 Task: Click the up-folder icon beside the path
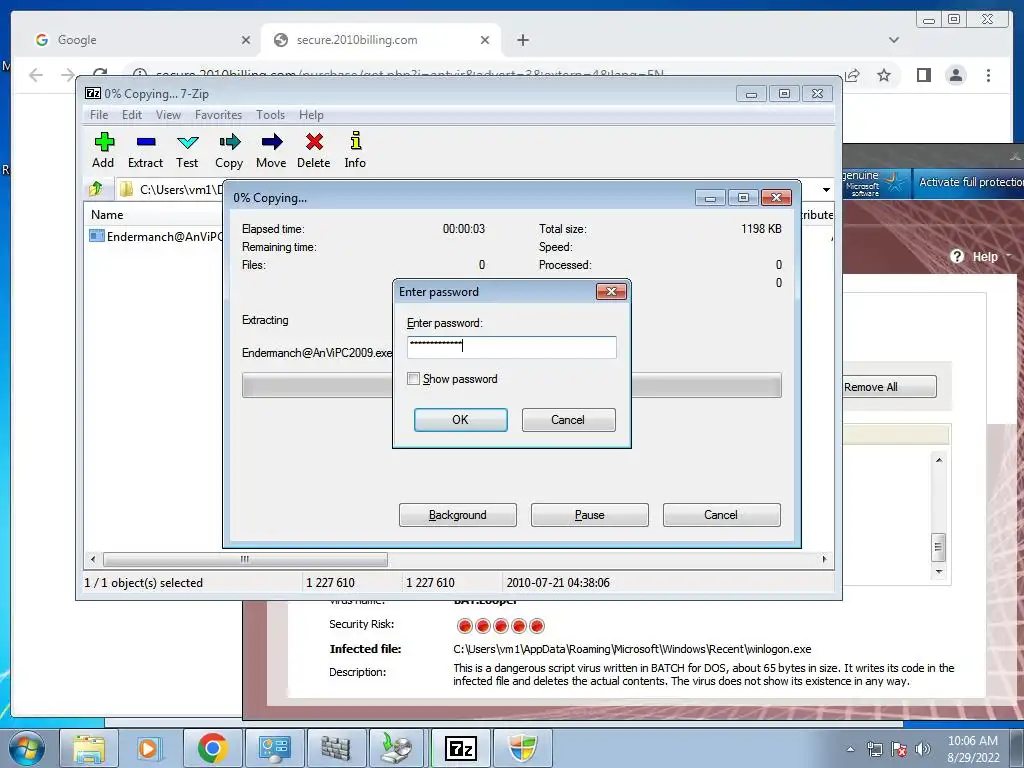(x=96, y=189)
